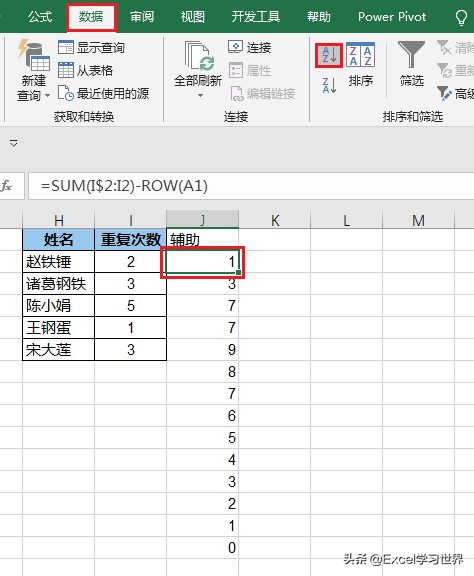Select cell containing 王钢蛋
Image resolution: width=474 pixels, height=576 pixels.
tap(58, 328)
